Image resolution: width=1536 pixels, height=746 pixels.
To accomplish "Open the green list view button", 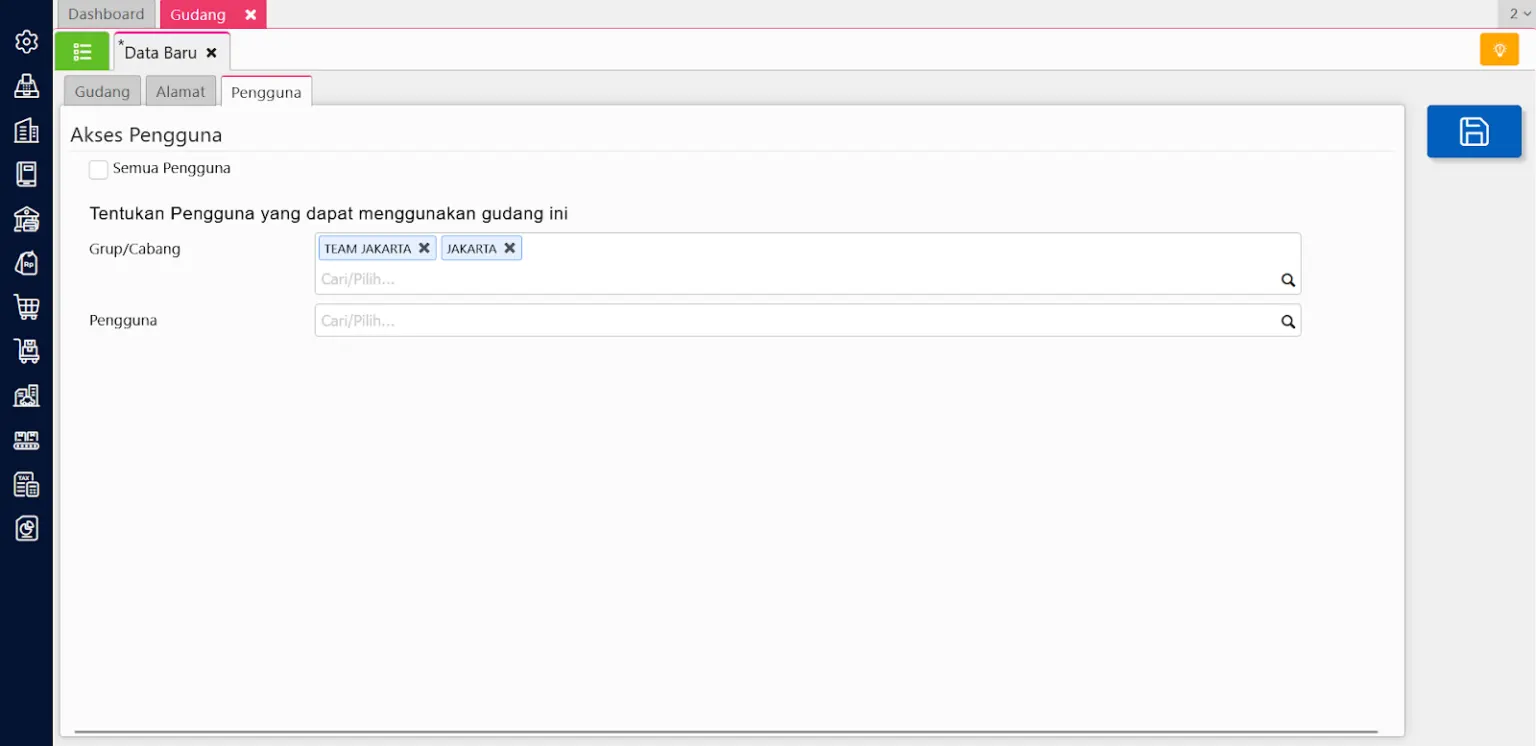I will [x=82, y=51].
